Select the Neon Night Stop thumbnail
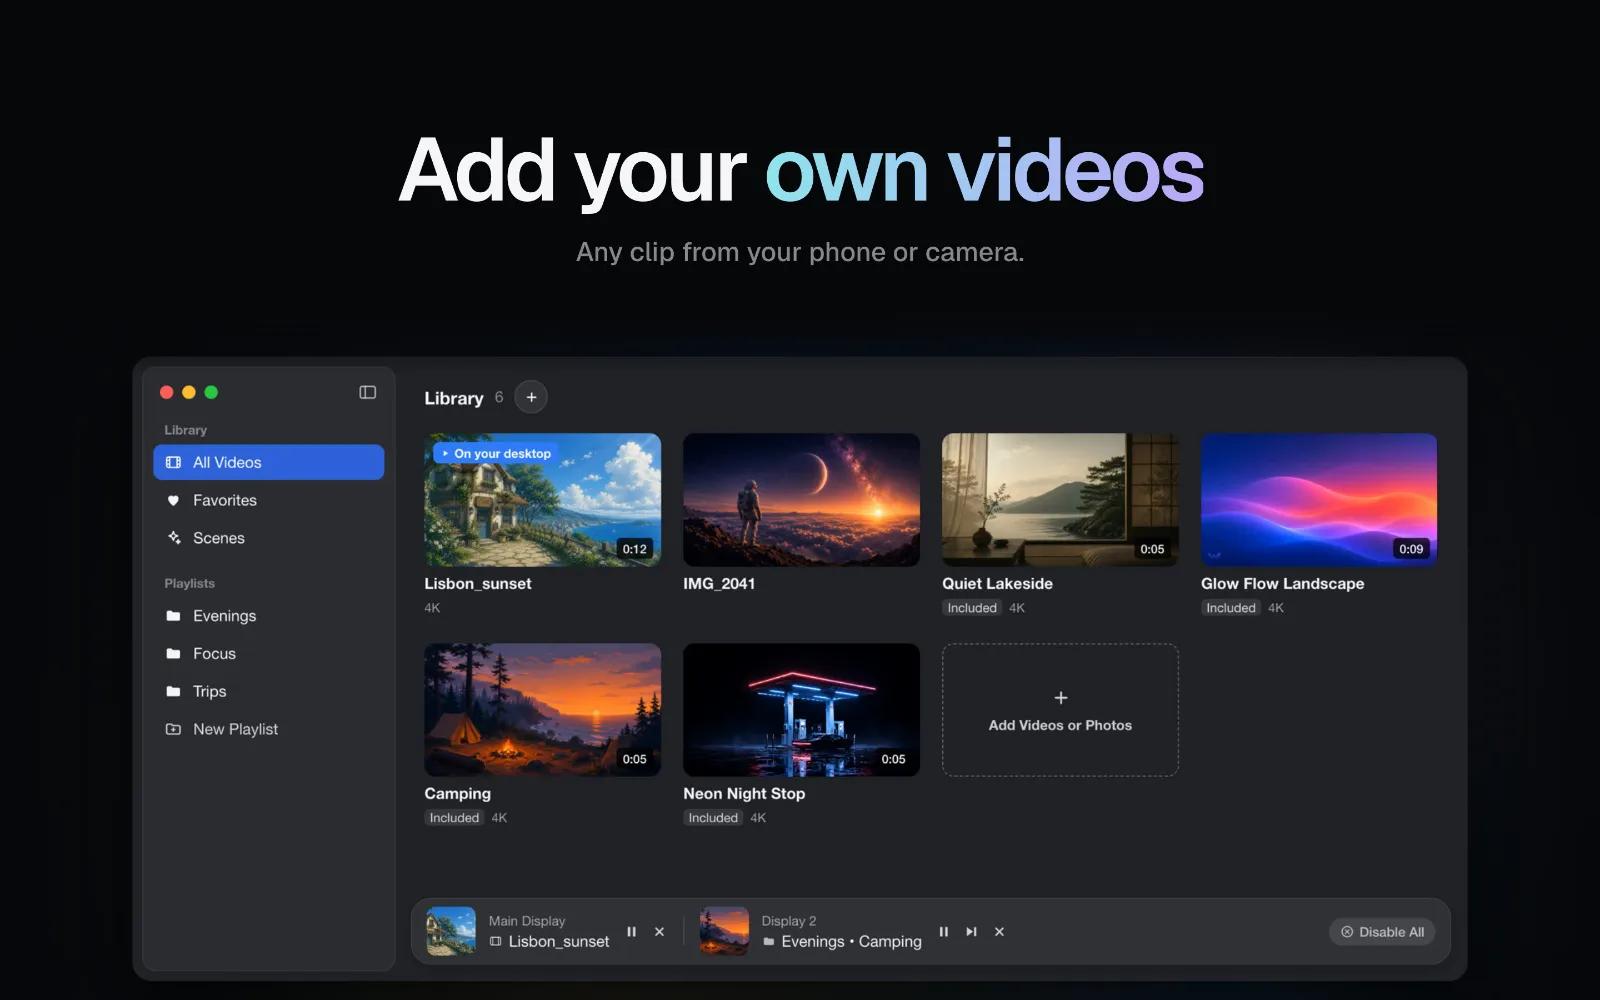The width and height of the screenshot is (1600, 1000). tap(801, 710)
